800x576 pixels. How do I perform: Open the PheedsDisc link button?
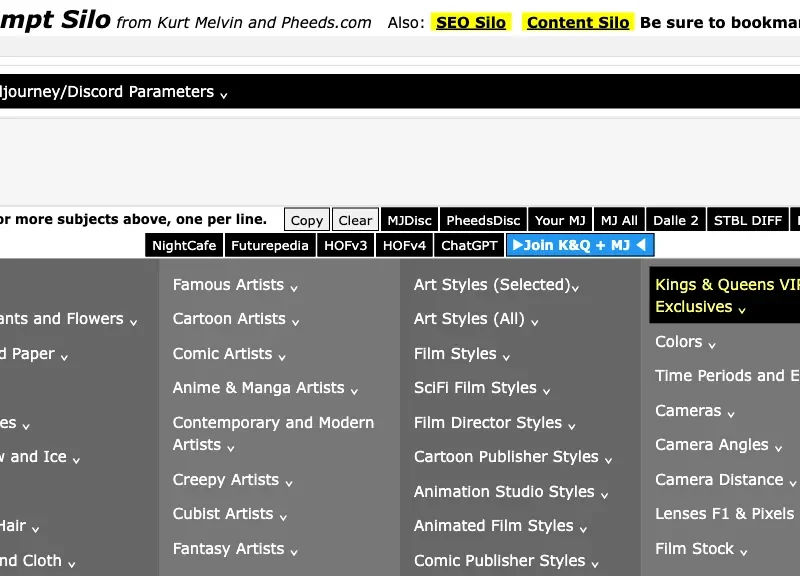[x=483, y=220]
